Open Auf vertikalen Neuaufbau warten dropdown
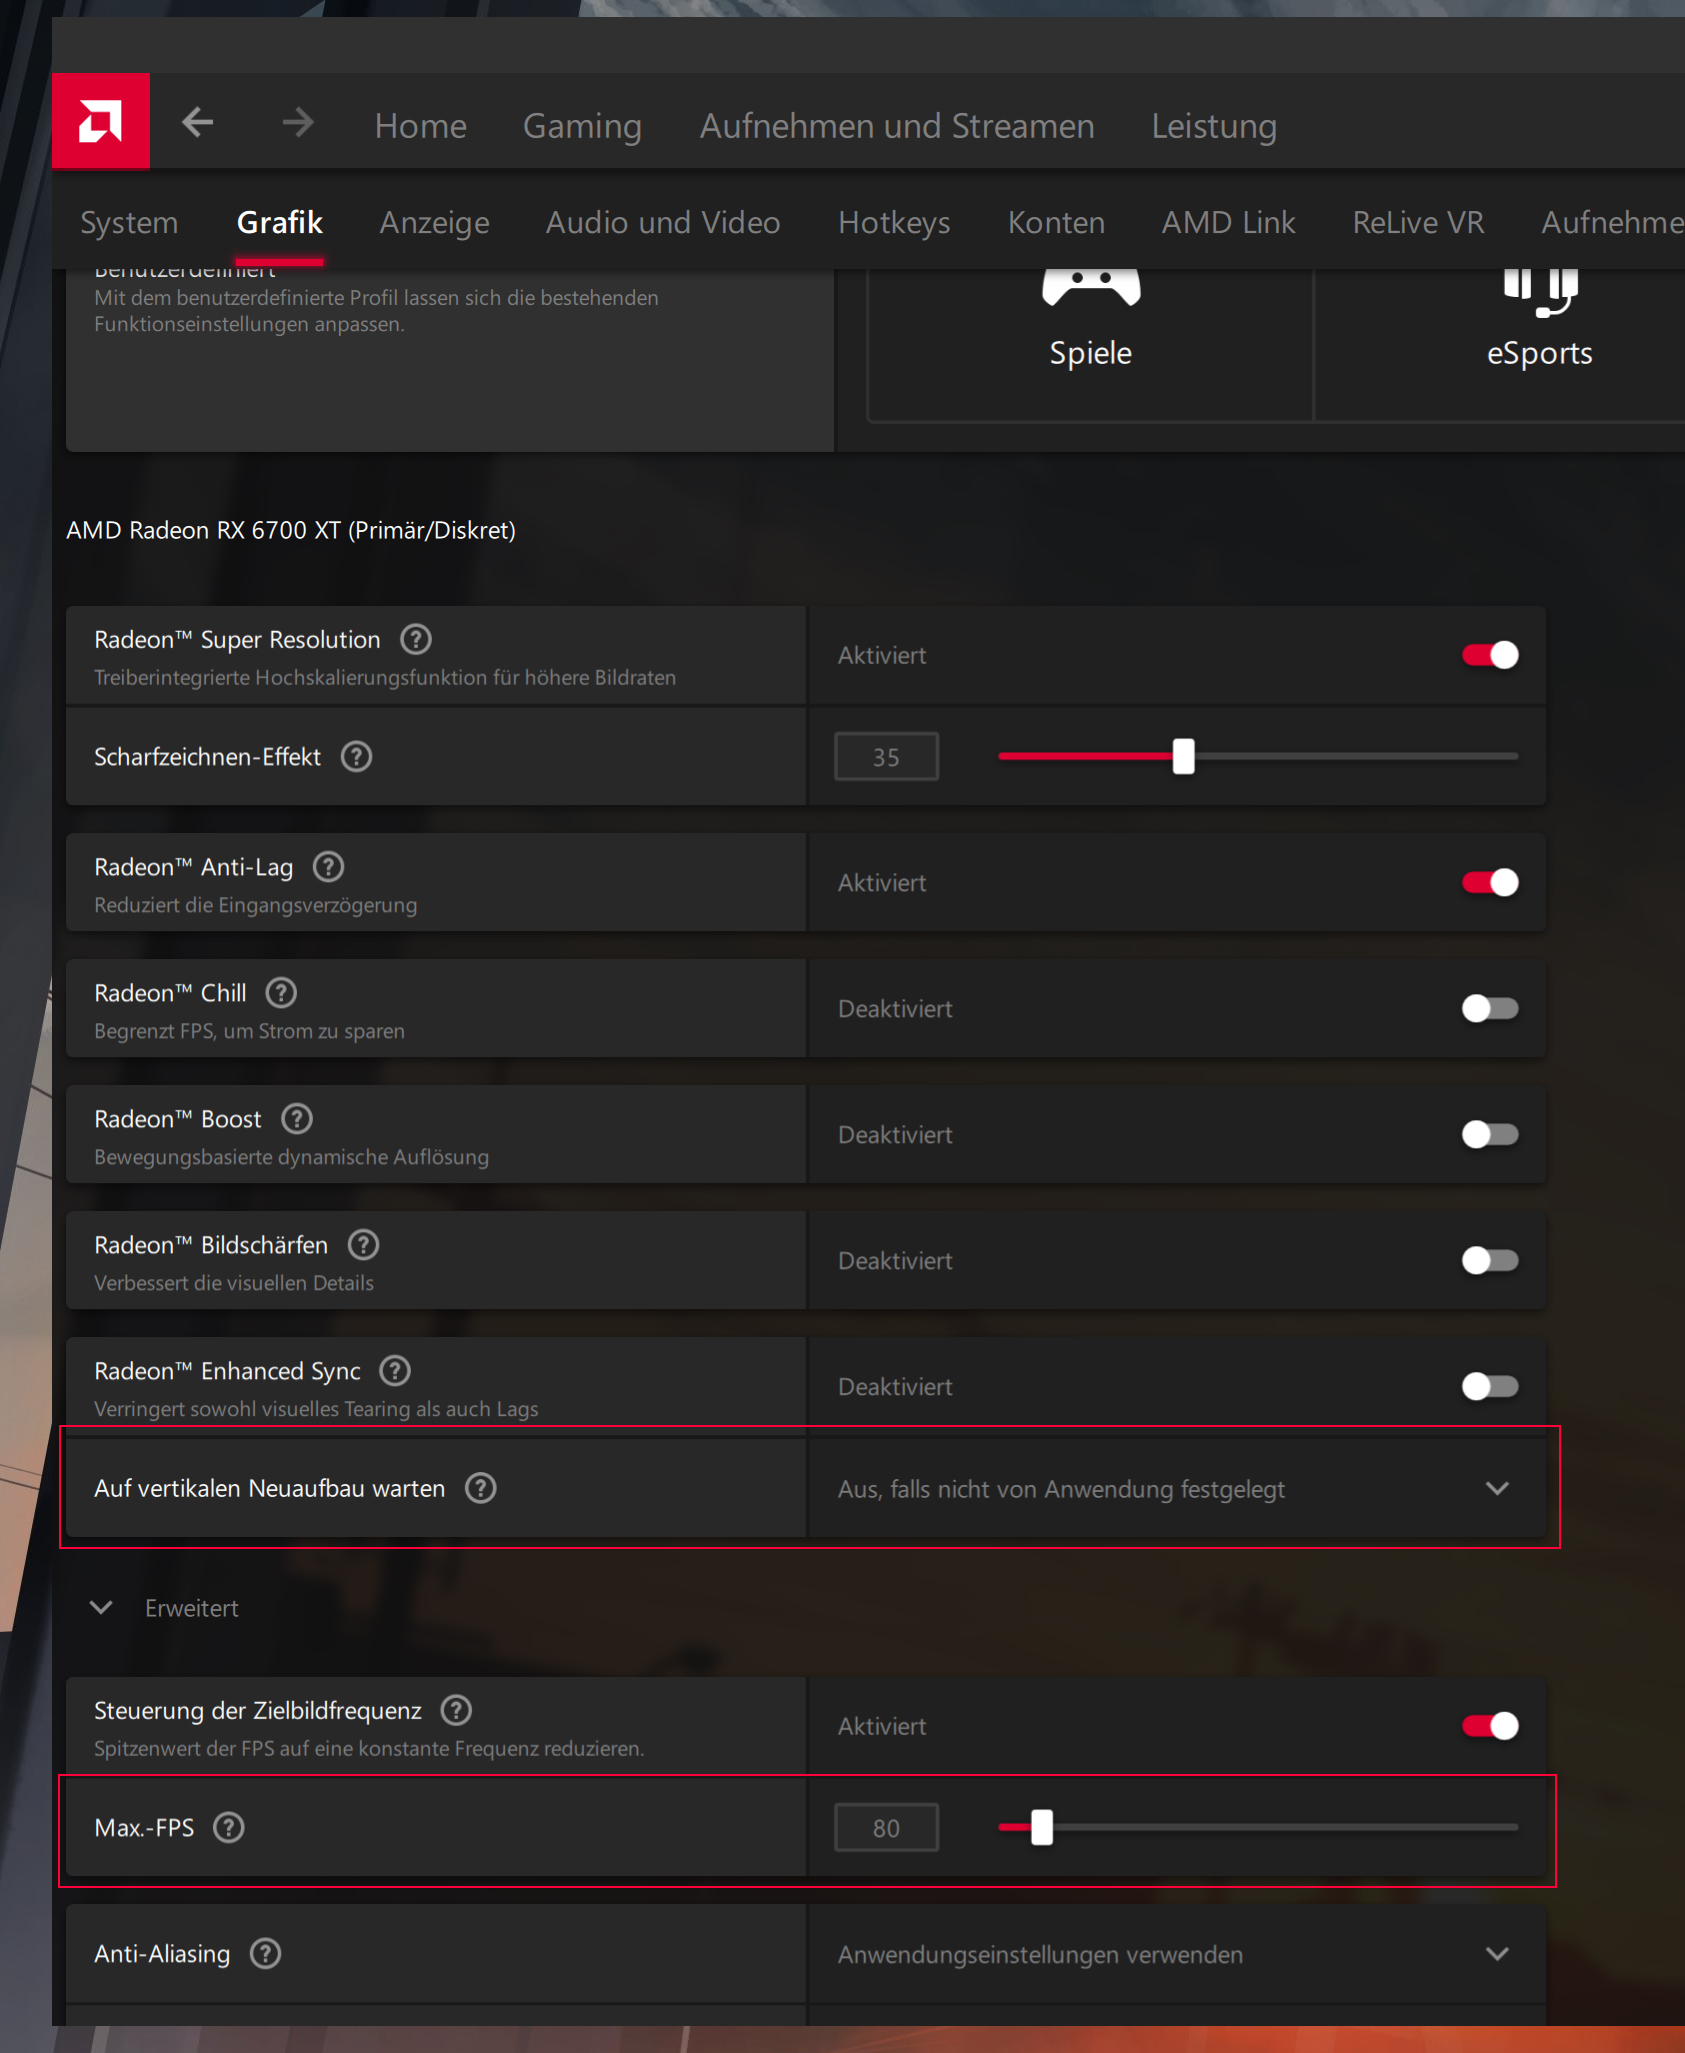The height and width of the screenshot is (2053, 1685). (x=1177, y=1488)
